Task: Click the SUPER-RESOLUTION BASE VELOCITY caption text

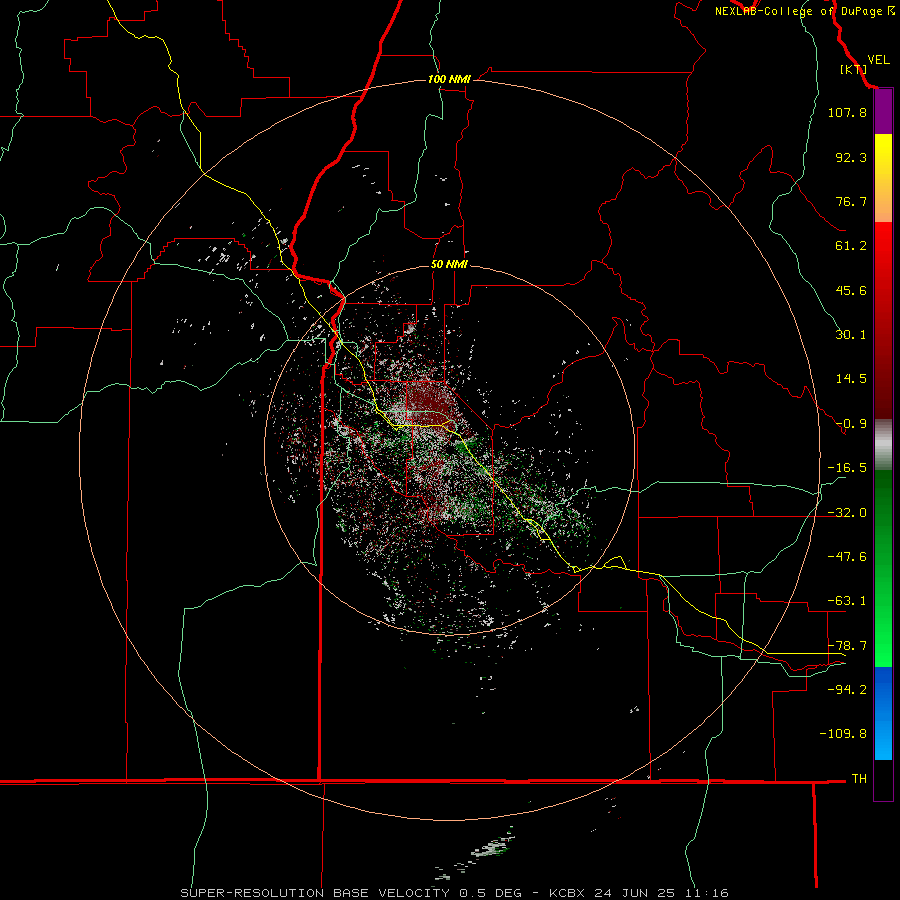Action: (315, 893)
